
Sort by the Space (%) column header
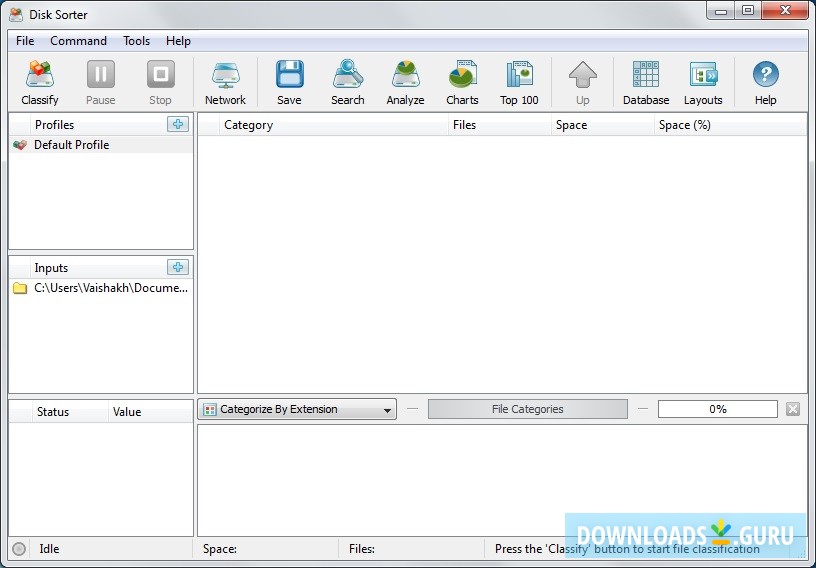[731, 125]
